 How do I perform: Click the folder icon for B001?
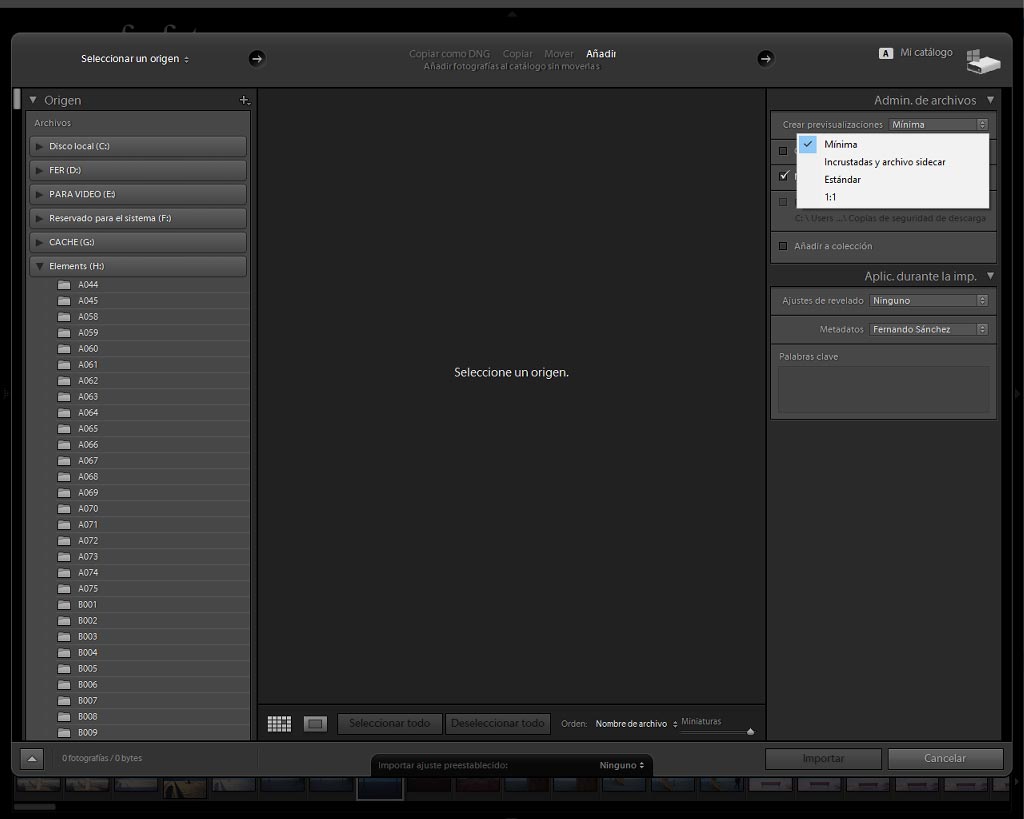64,605
